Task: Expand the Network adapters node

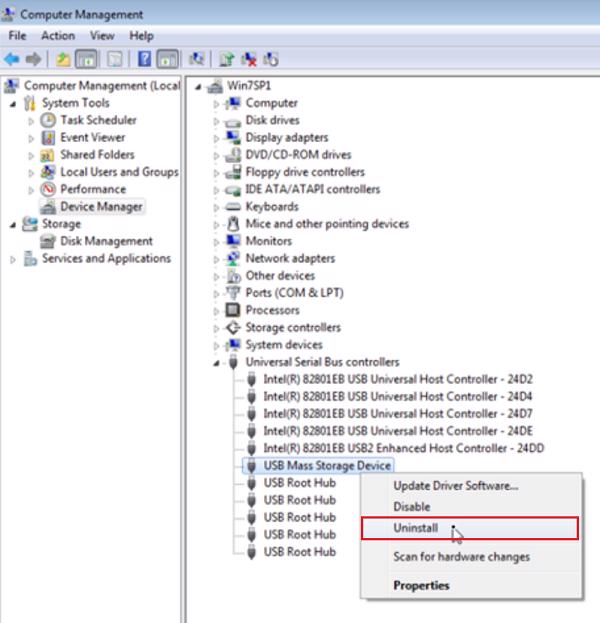Action: coord(217,259)
